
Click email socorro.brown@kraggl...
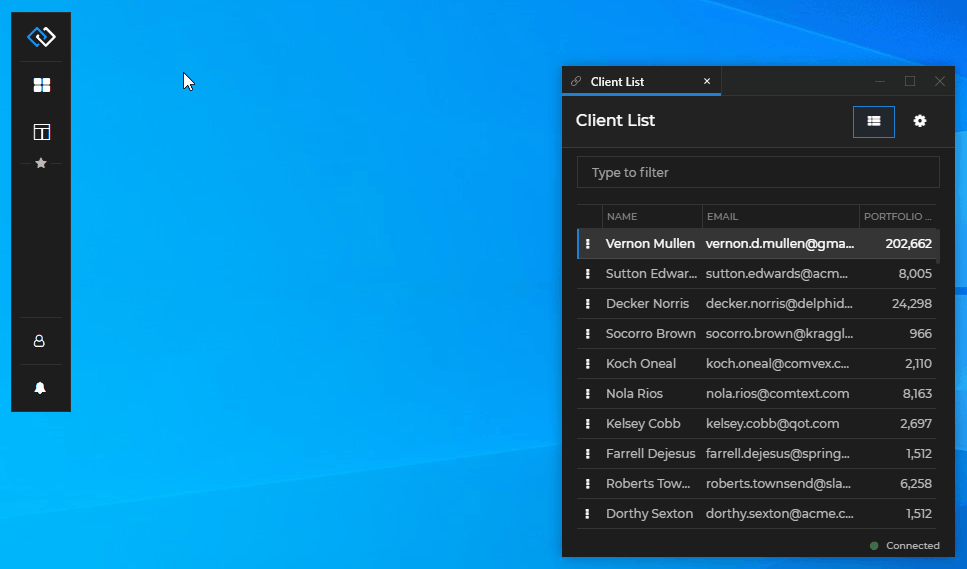(x=780, y=334)
